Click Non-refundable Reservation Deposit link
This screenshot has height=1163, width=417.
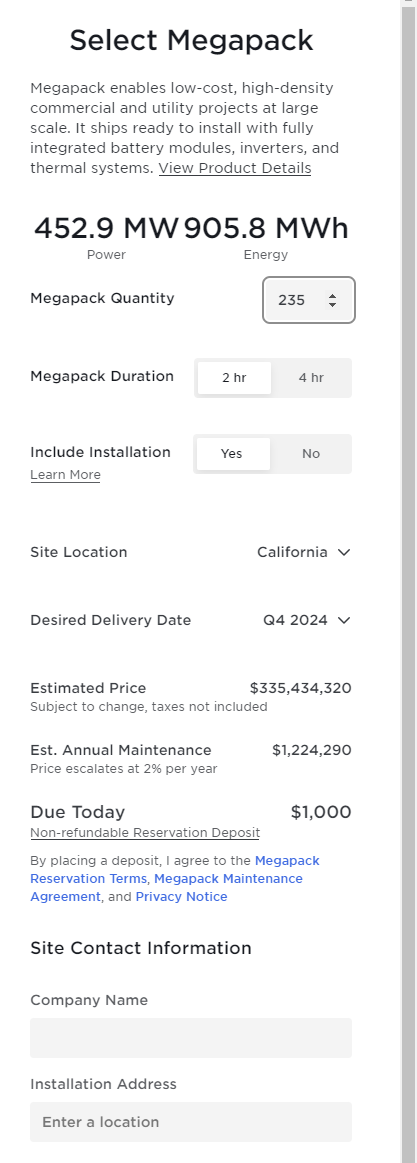point(145,833)
